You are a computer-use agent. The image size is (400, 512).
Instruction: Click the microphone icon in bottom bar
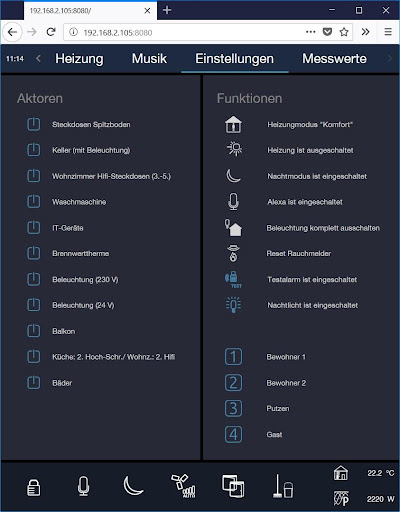[x=83, y=486]
